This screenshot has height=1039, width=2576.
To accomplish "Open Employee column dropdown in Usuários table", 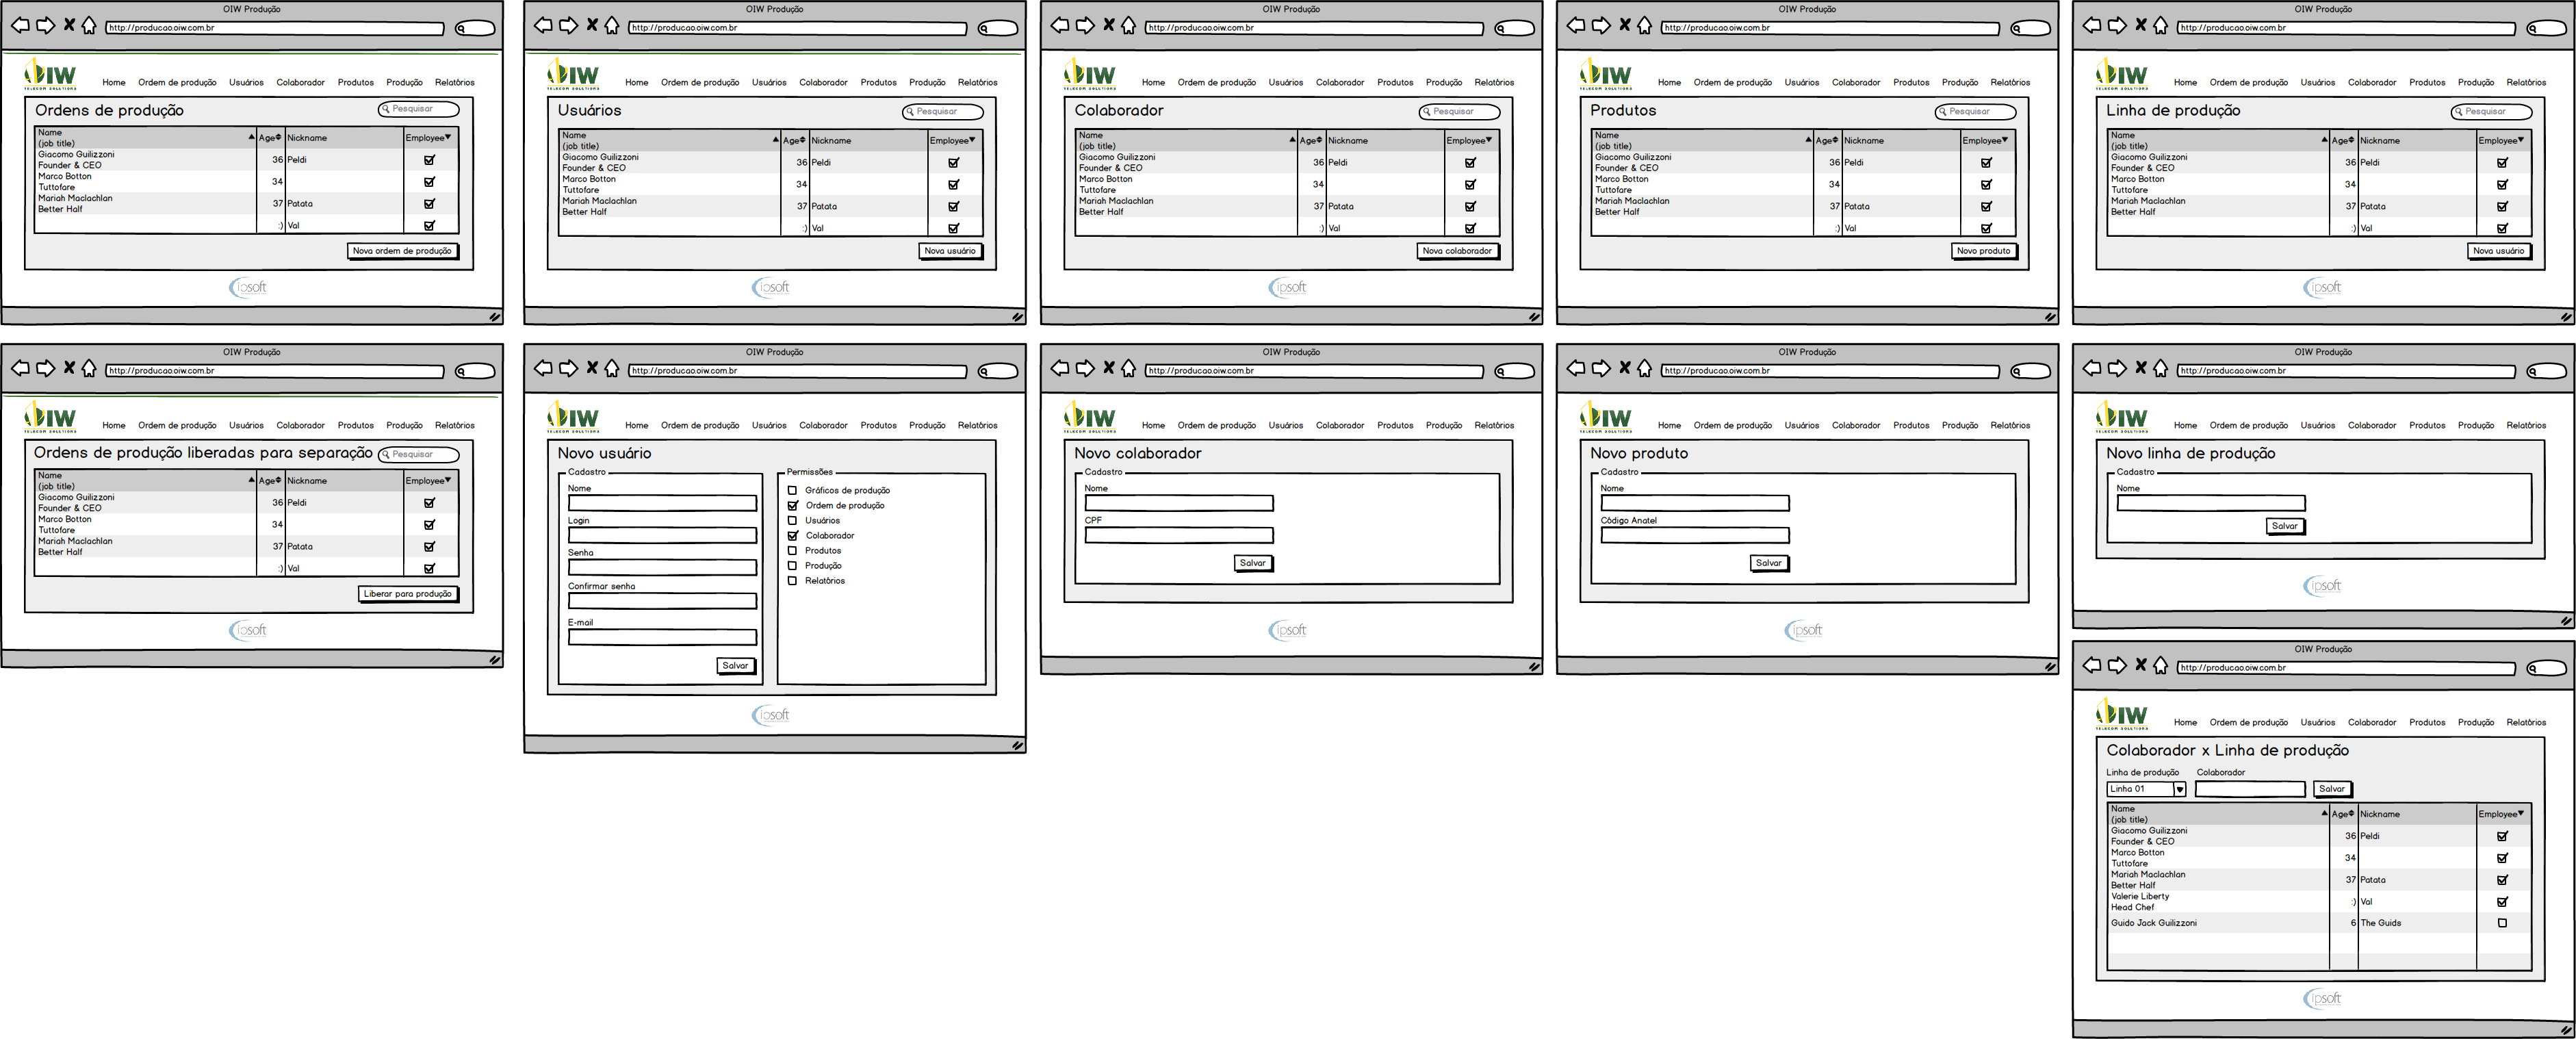I will click(972, 140).
